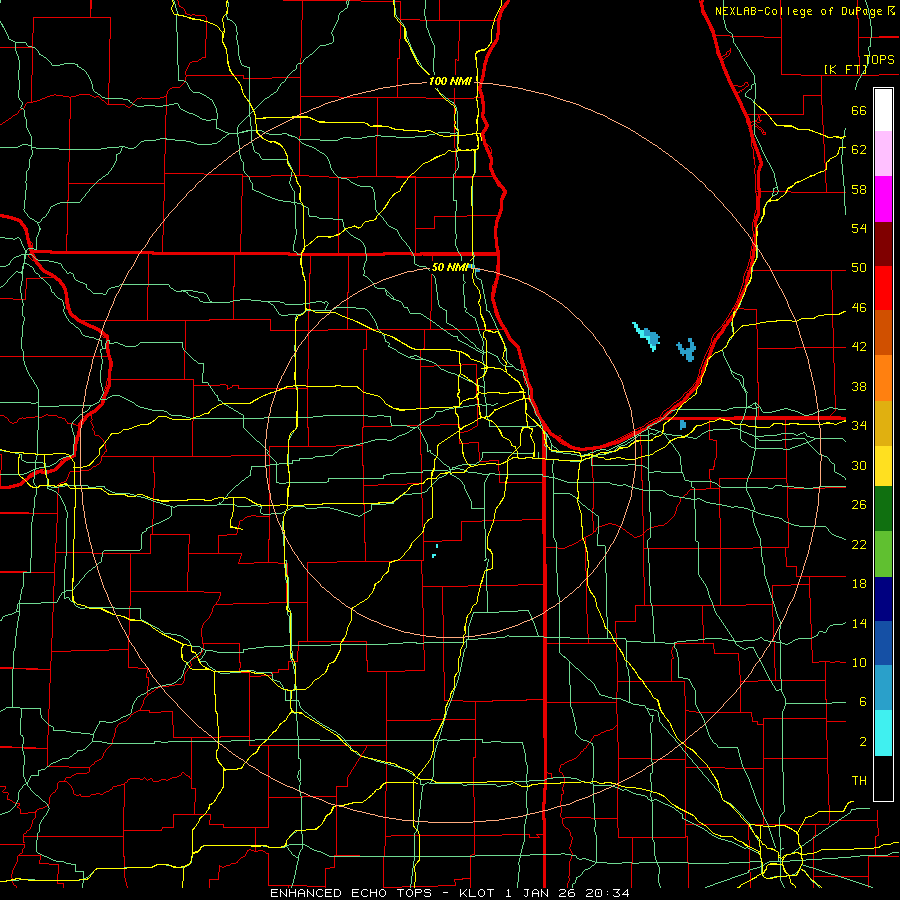The image size is (900, 900).
Task: Click the TOPS legend heading
Action: point(879,60)
